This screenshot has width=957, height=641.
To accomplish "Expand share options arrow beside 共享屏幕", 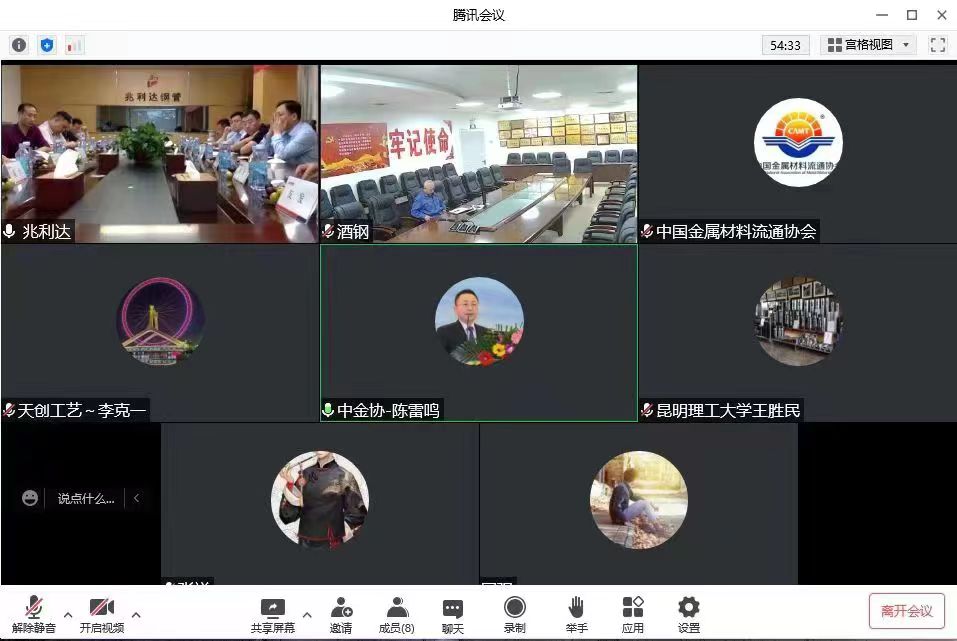I will click(307, 615).
